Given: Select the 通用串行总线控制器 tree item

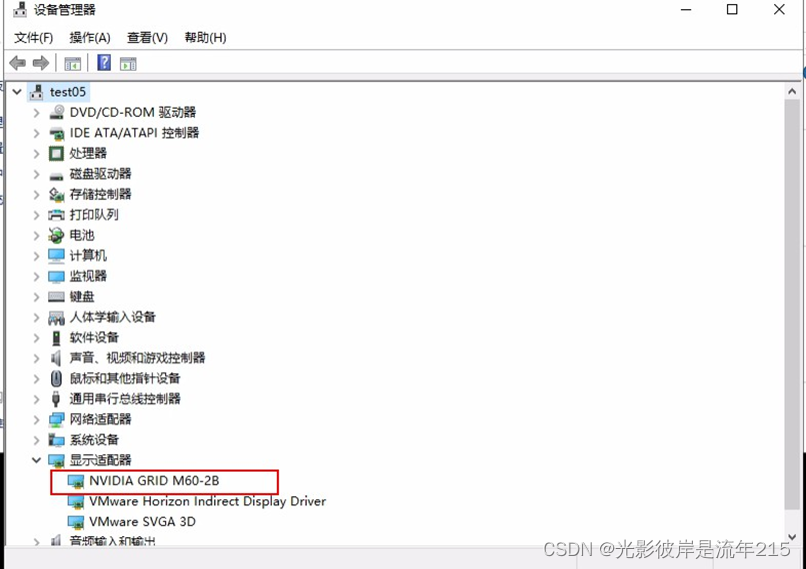Looking at the screenshot, I should 125,399.
